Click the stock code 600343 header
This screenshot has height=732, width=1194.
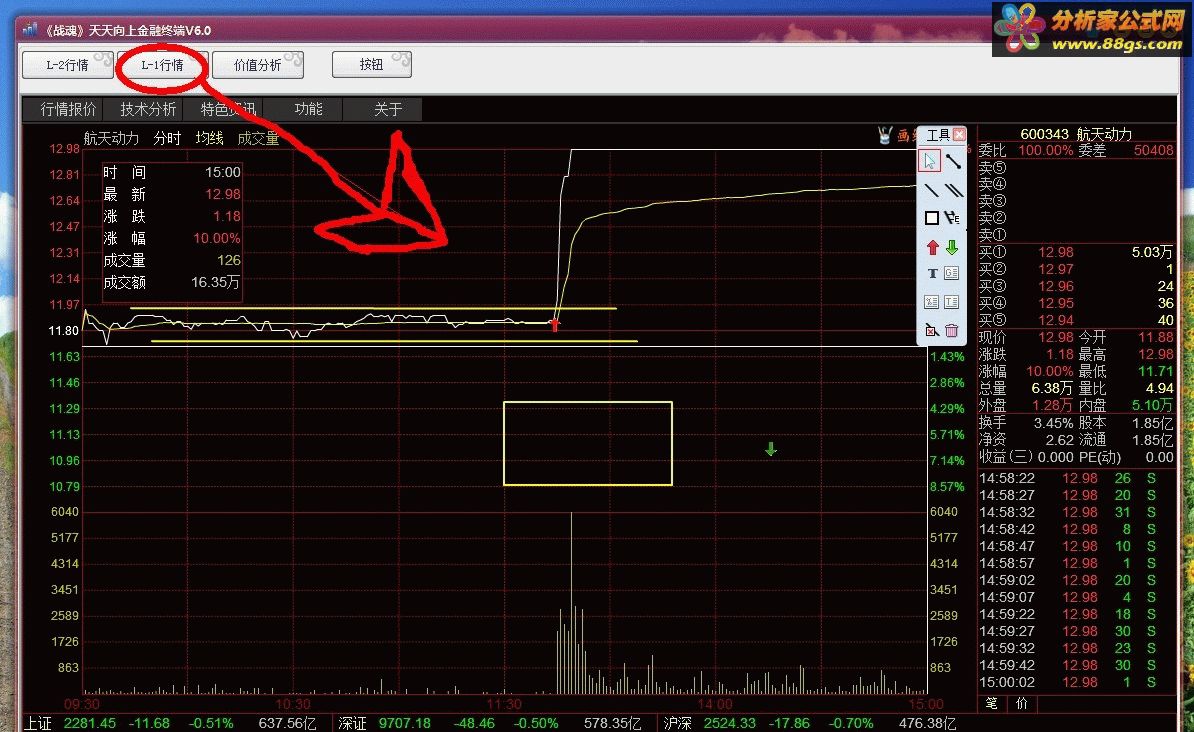(1045, 134)
